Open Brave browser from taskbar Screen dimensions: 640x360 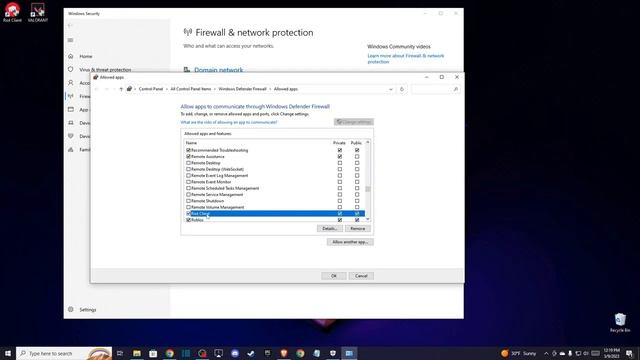click(284, 353)
